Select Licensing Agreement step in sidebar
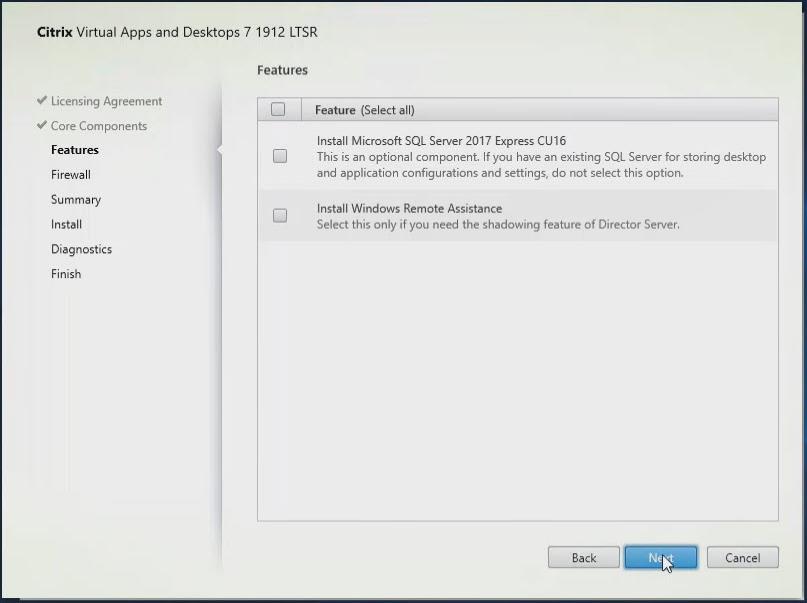This screenshot has width=807, height=603. pos(107,101)
